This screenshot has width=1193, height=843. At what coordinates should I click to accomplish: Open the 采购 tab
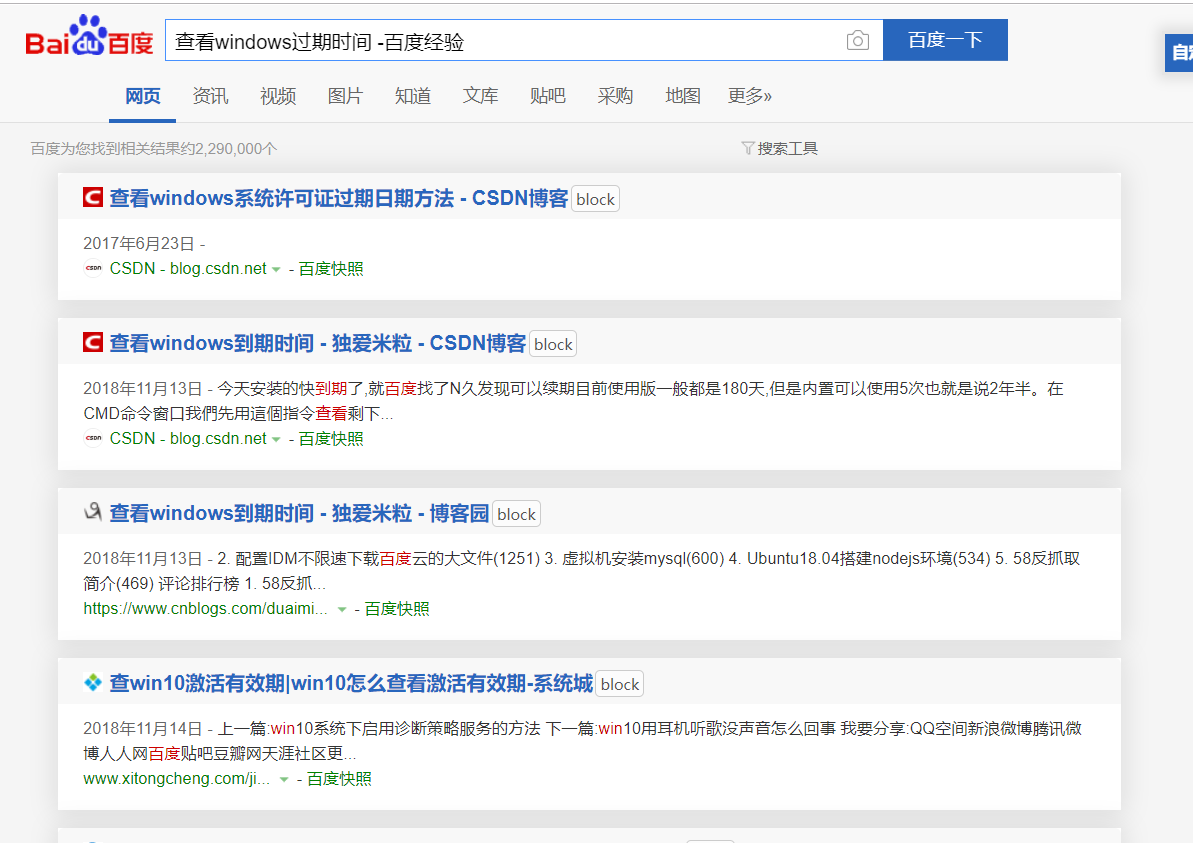[616, 96]
